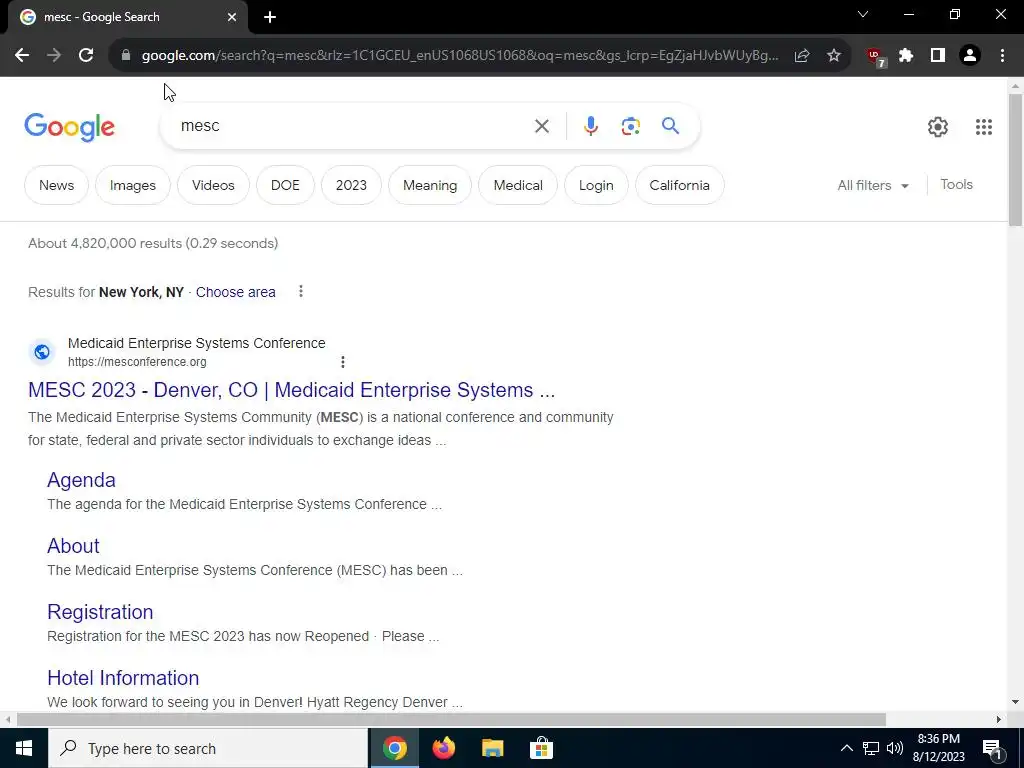The image size is (1024, 768).
Task: Open the notification center icon
Action: [993, 748]
